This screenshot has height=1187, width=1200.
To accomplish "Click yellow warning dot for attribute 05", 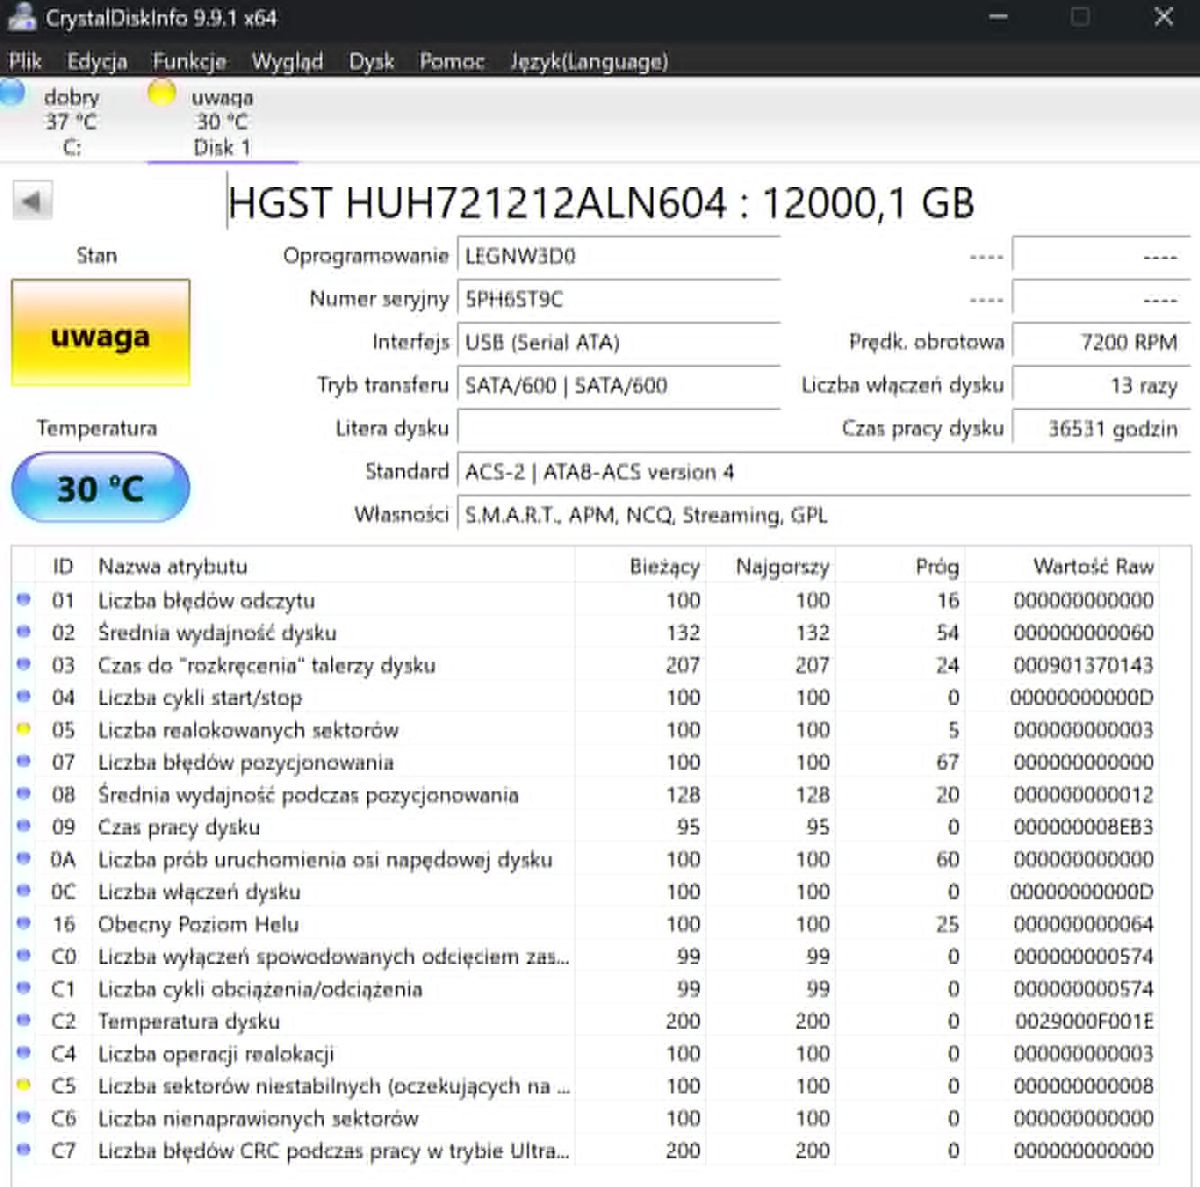I will tap(23, 729).
